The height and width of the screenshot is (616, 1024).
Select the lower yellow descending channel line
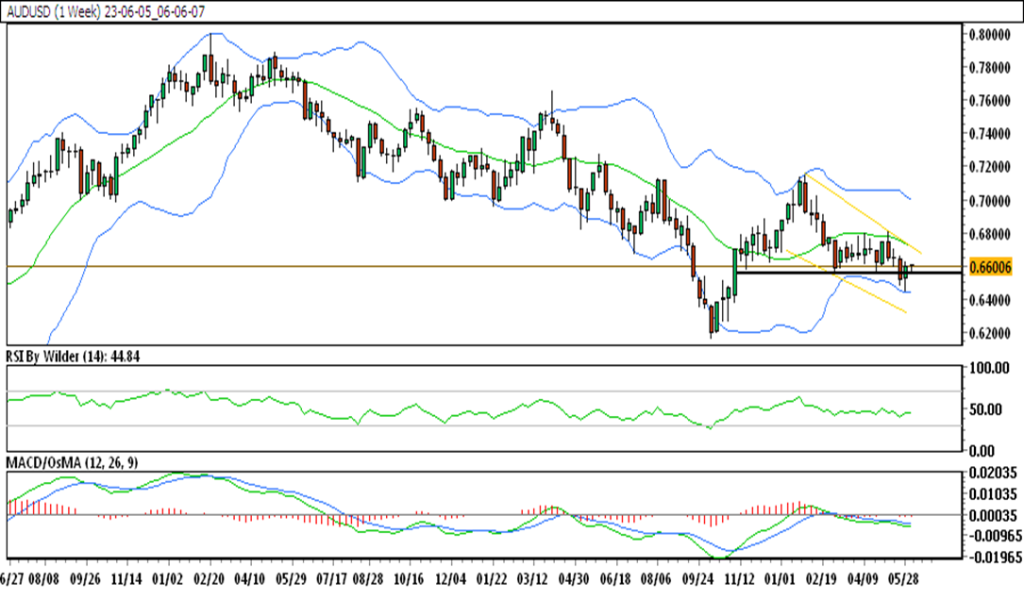(x=846, y=282)
